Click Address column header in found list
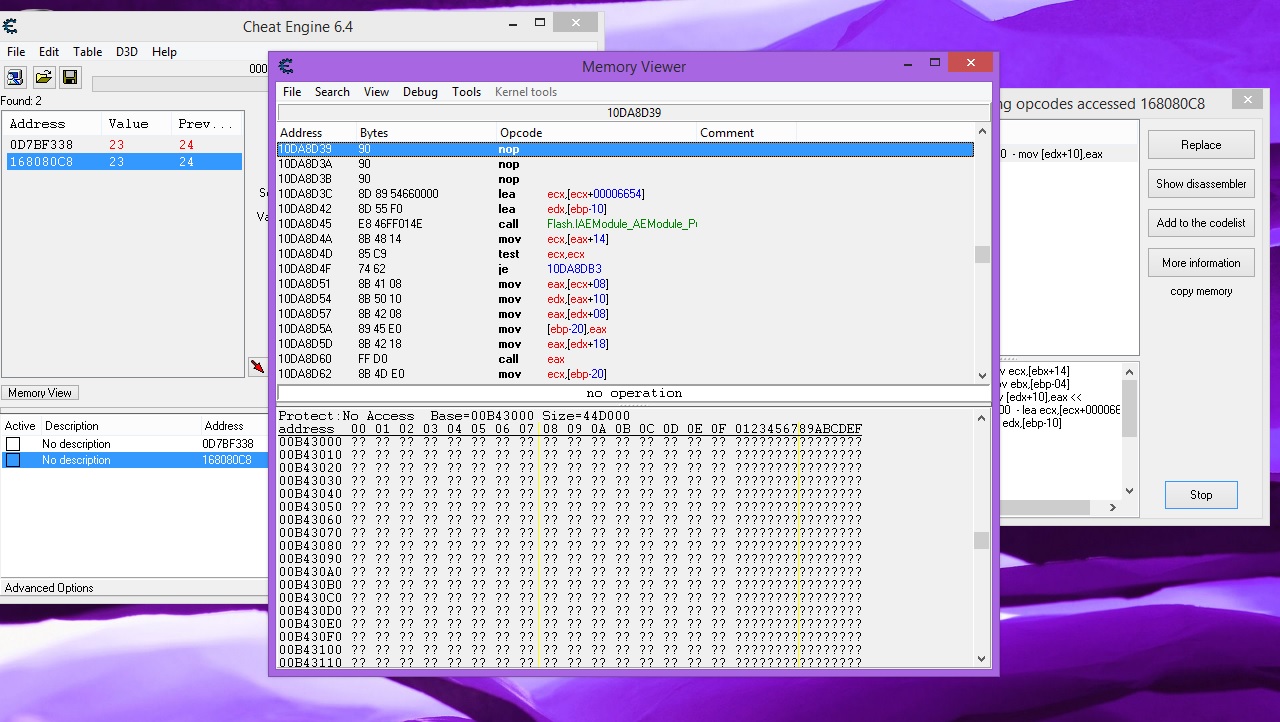The width and height of the screenshot is (1280, 722). click(53, 124)
